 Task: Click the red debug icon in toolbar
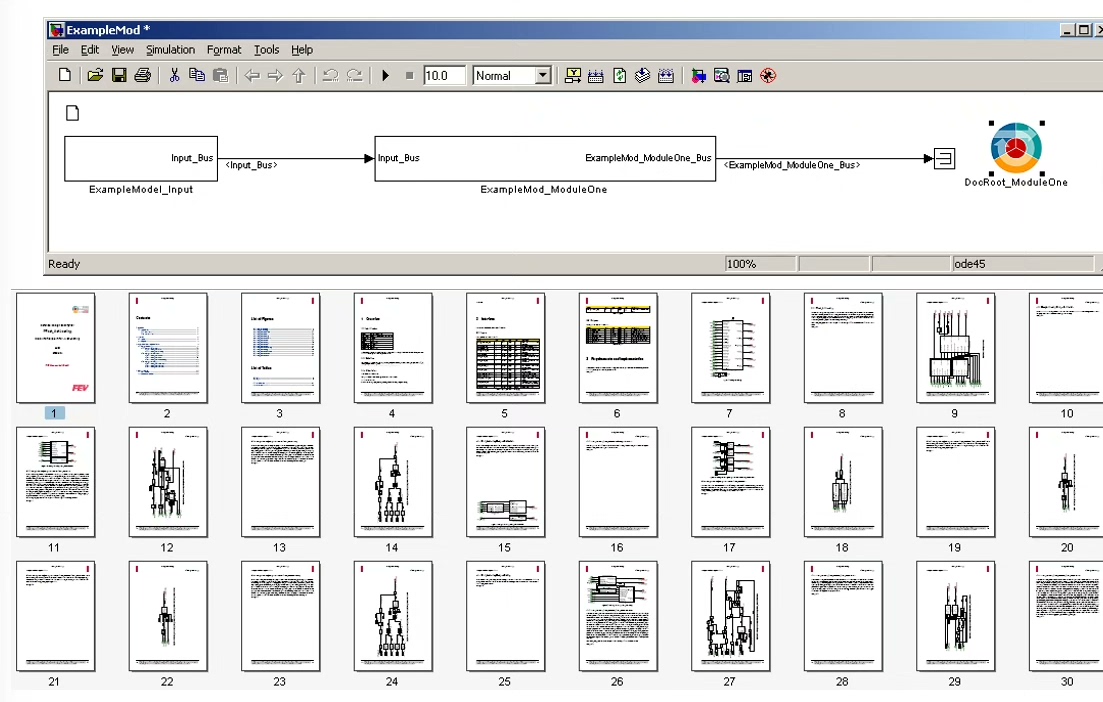click(768, 75)
